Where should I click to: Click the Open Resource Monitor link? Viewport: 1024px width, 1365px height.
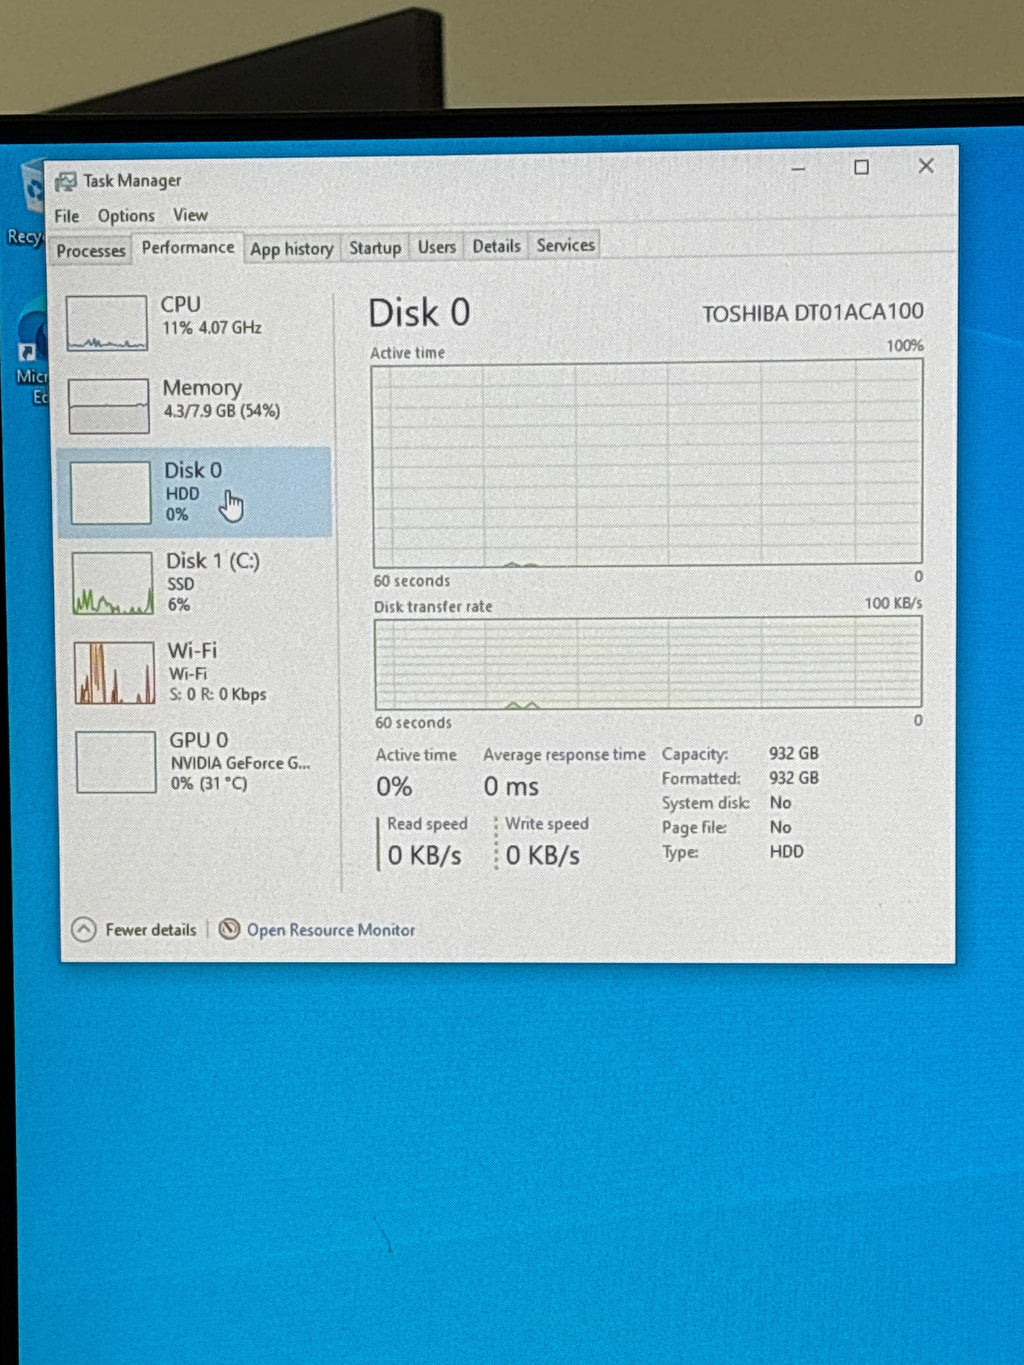331,930
